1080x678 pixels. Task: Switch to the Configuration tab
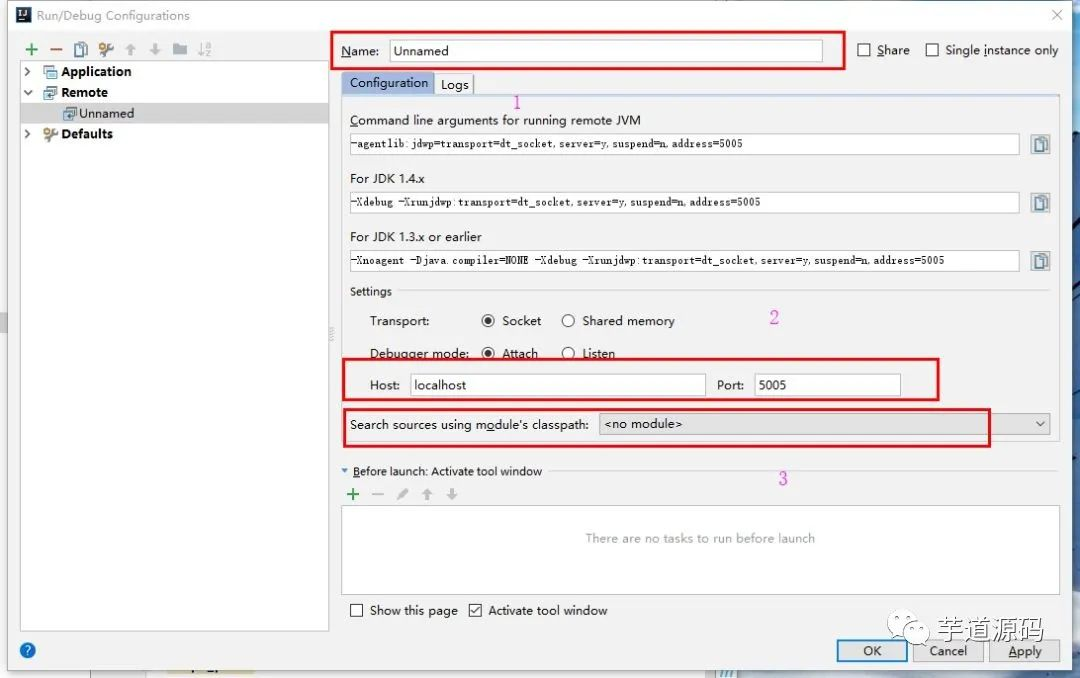(x=388, y=83)
